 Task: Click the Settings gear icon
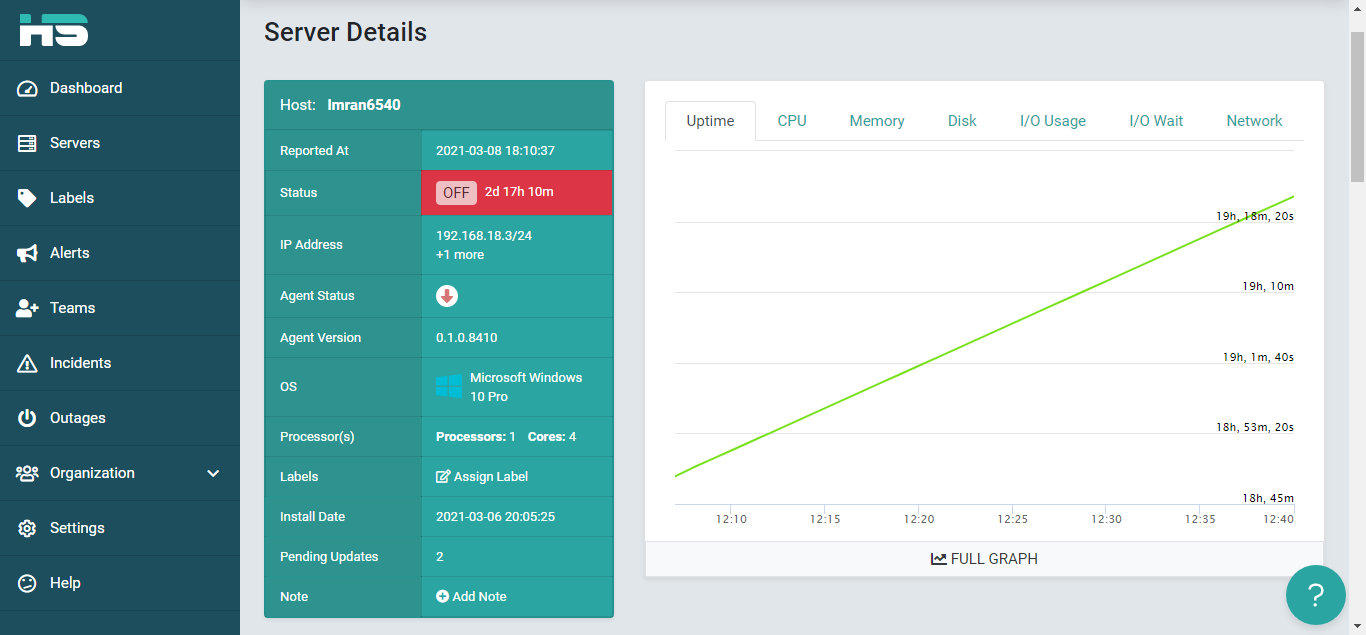click(x=27, y=528)
